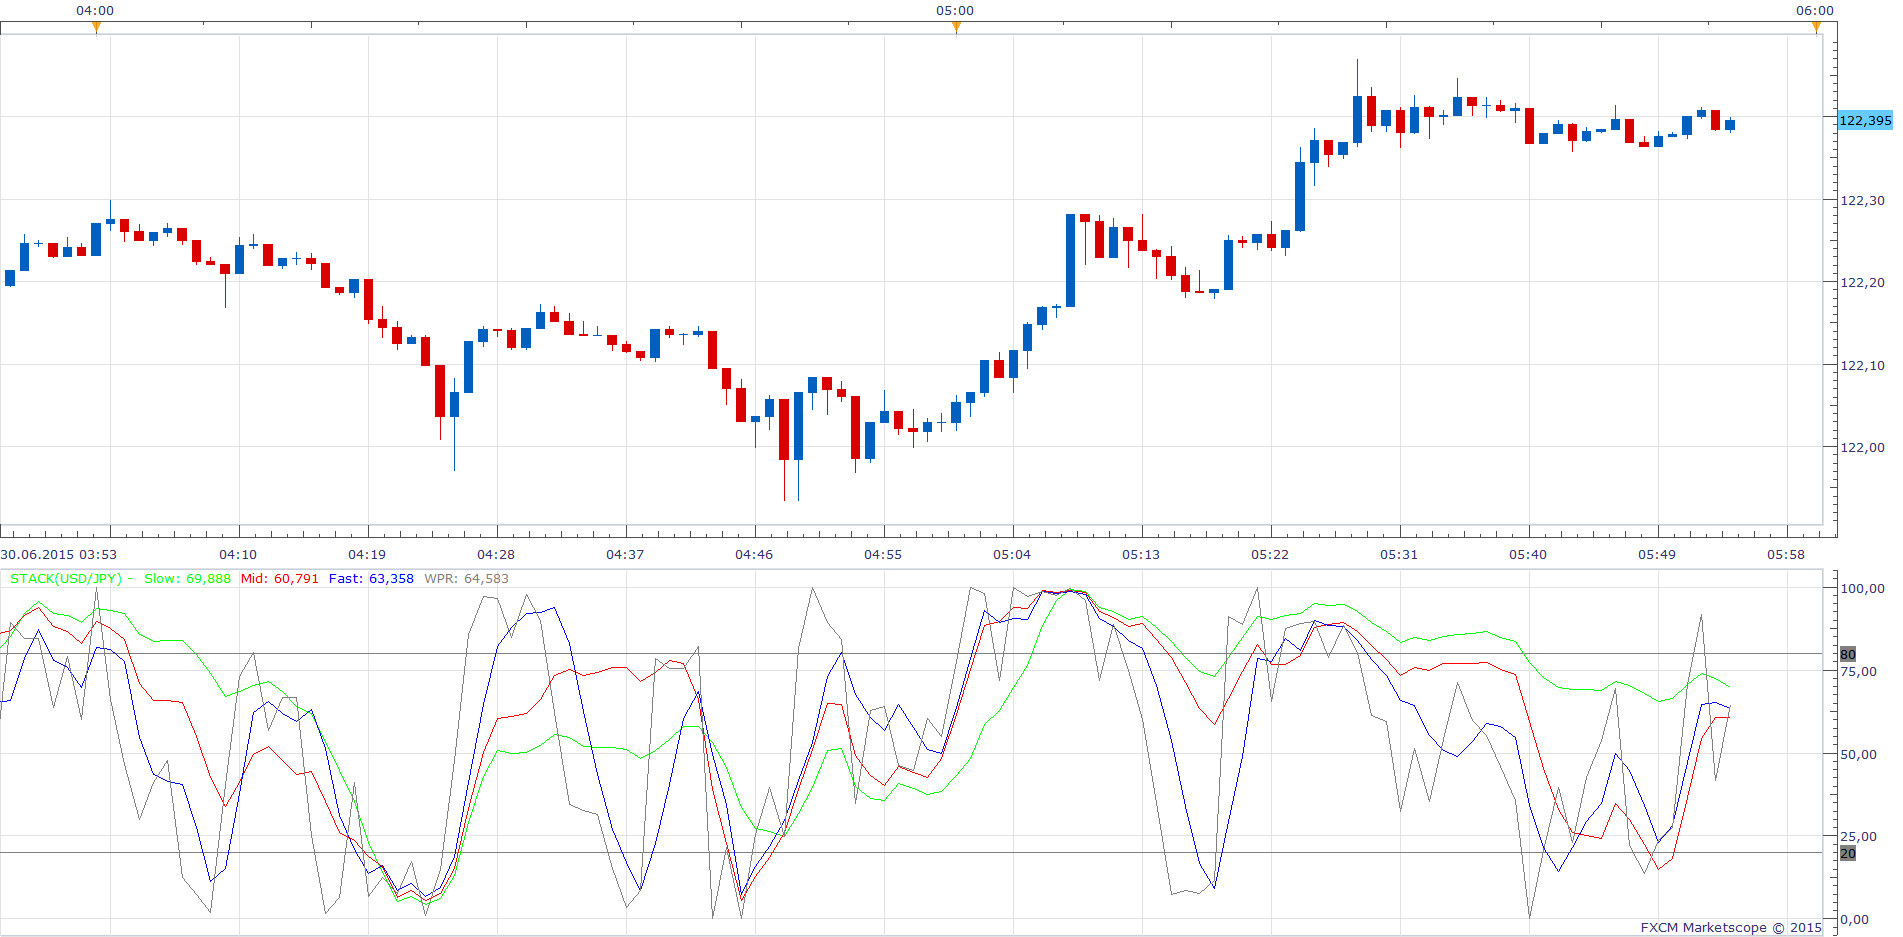Viewport: 1903px width, 937px height.
Task: Click the orange marker under 05:00
Action: (x=956, y=27)
